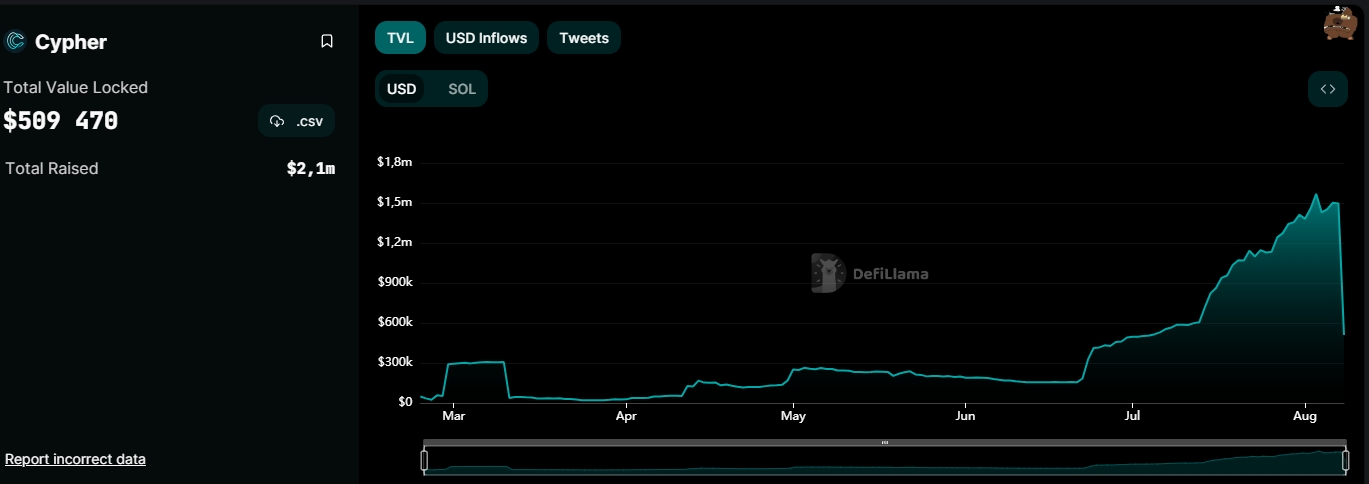
Task: Click the $1,5m y-axis label
Action: (x=394, y=202)
